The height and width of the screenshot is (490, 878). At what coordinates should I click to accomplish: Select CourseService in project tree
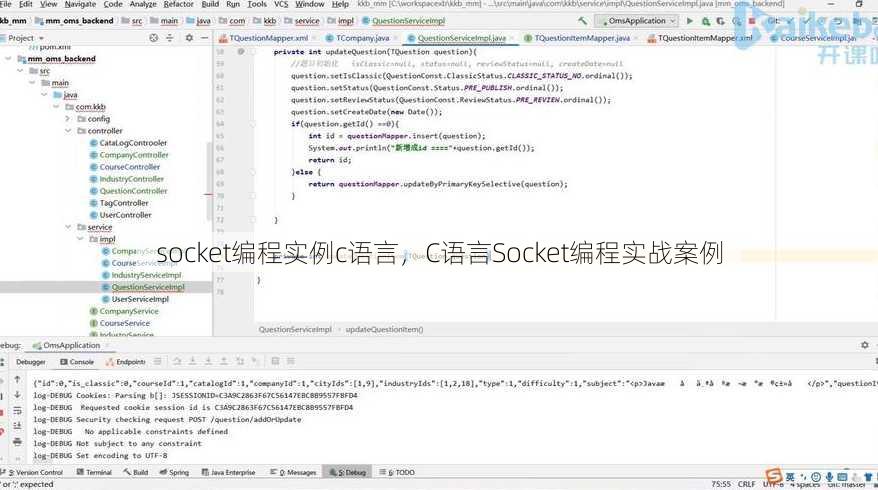point(124,323)
